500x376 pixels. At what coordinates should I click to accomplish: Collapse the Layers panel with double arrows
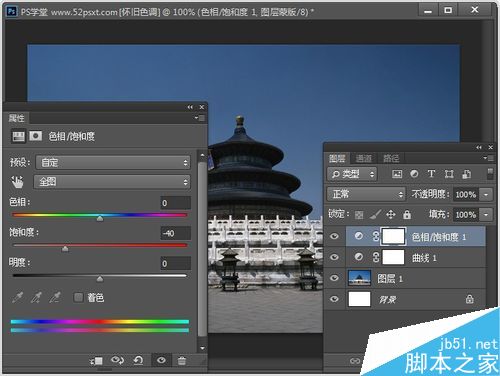coord(479,147)
